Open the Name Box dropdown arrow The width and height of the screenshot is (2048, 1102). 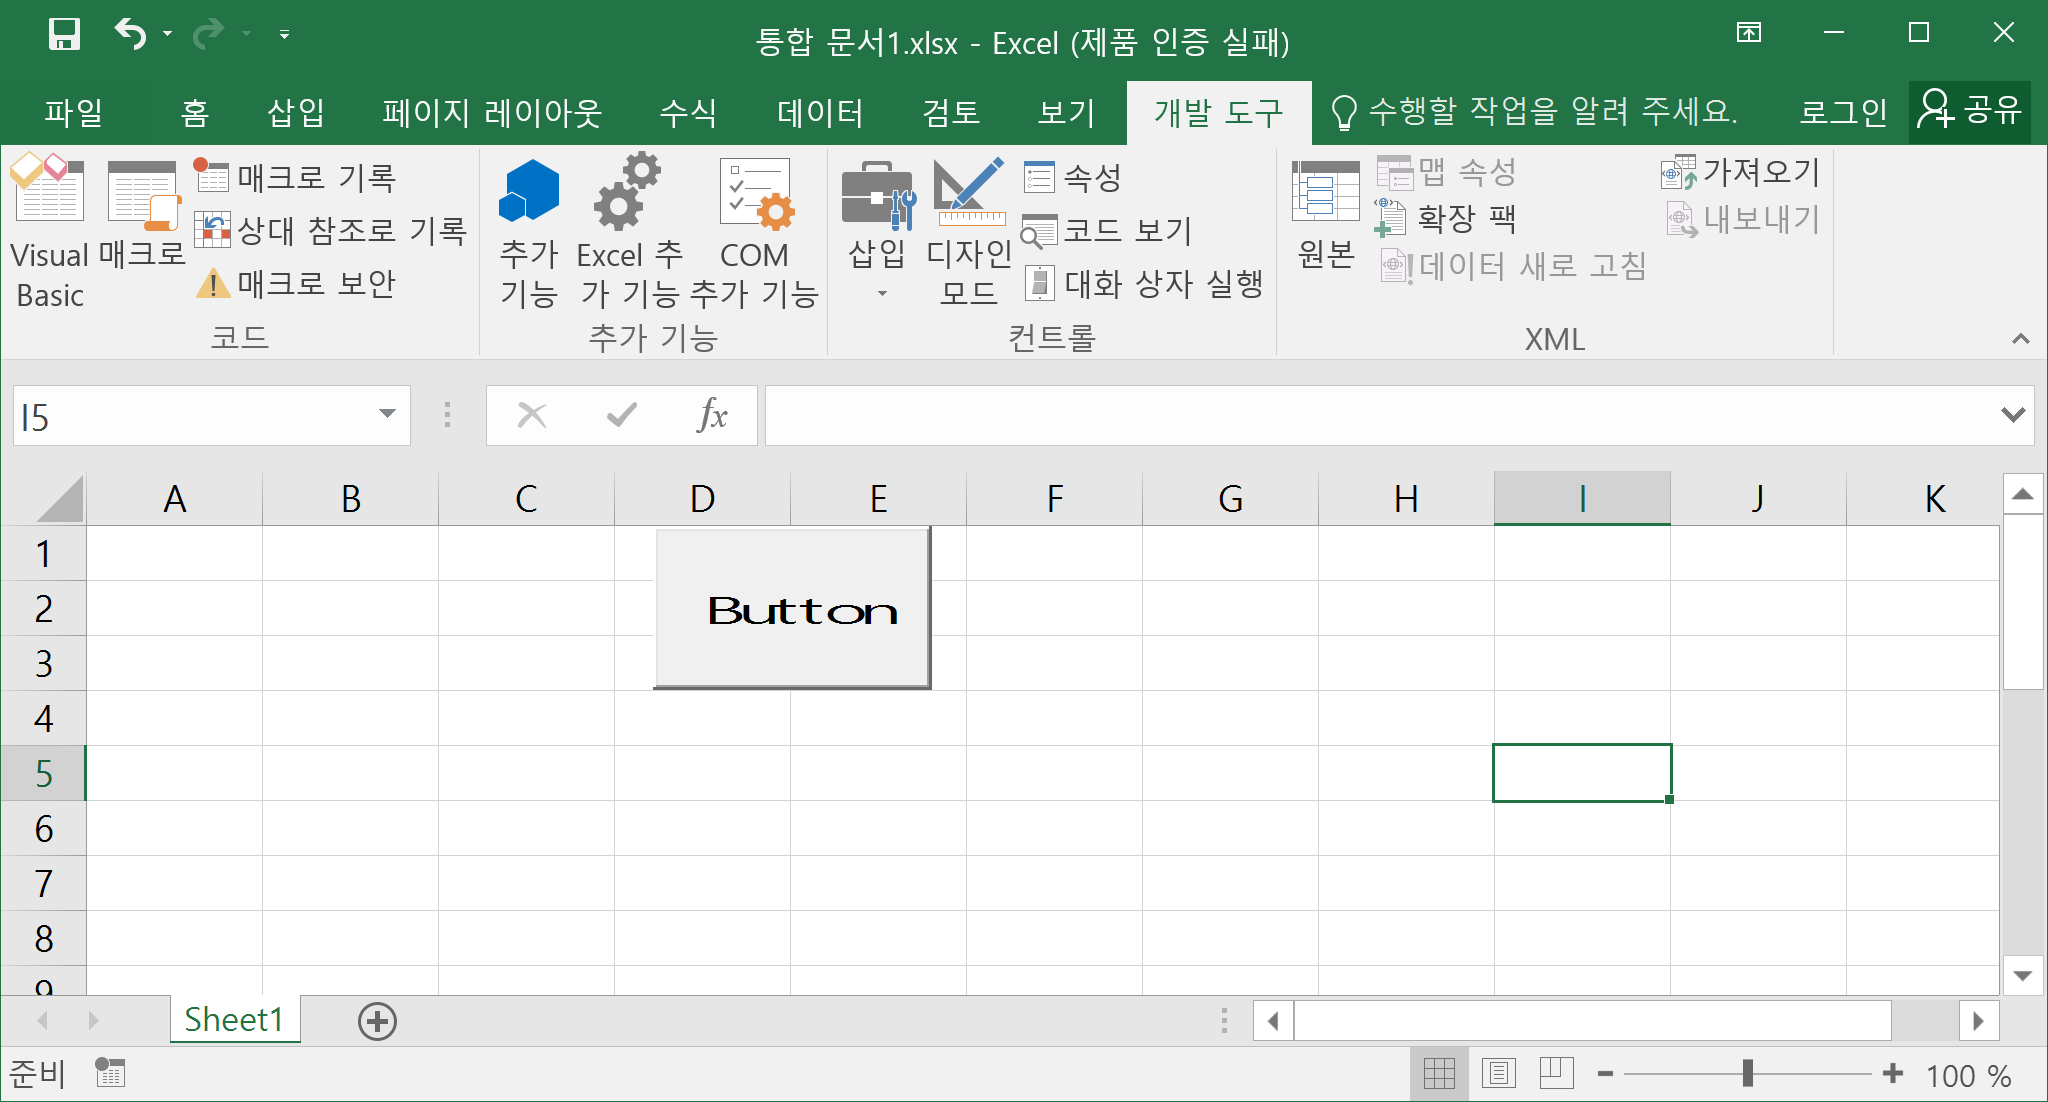[387, 415]
